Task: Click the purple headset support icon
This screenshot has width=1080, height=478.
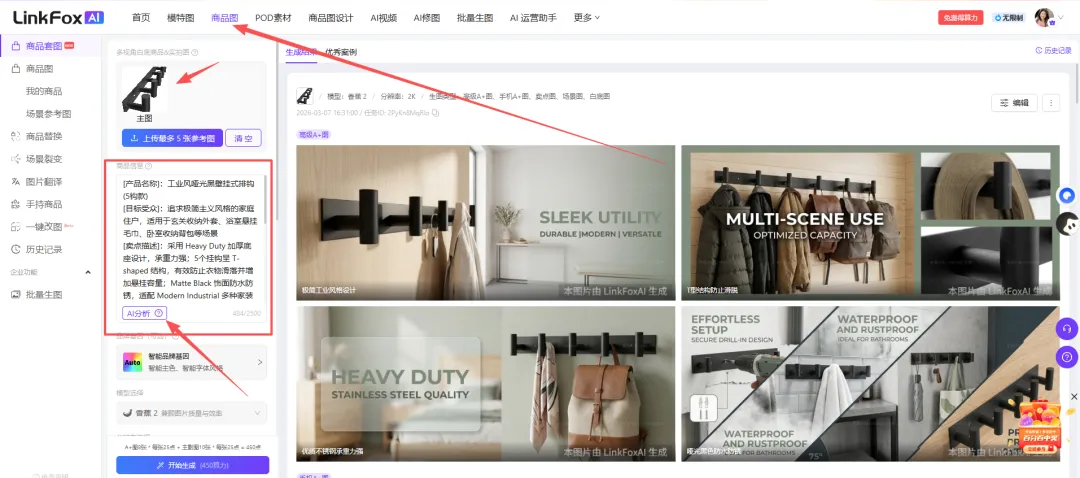Action: pyautogui.click(x=1066, y=329)
